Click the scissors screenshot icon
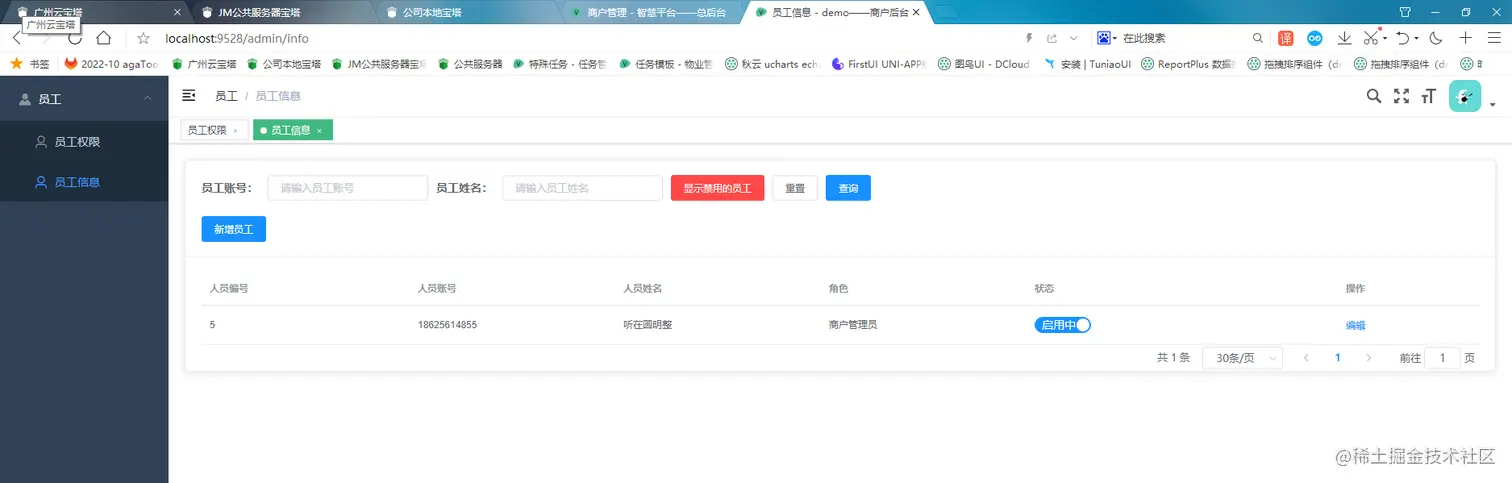This screenshot has width=1512, height=483. click(x=1370, y=38)
